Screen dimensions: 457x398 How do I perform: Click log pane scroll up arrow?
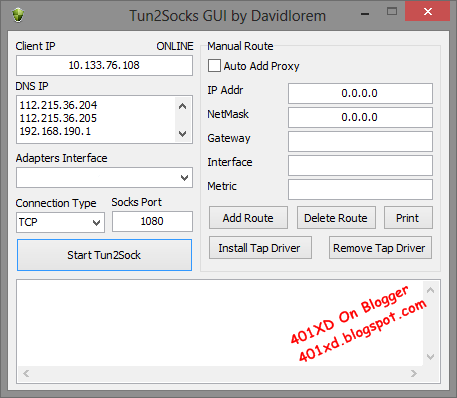(x=430, y=290)
